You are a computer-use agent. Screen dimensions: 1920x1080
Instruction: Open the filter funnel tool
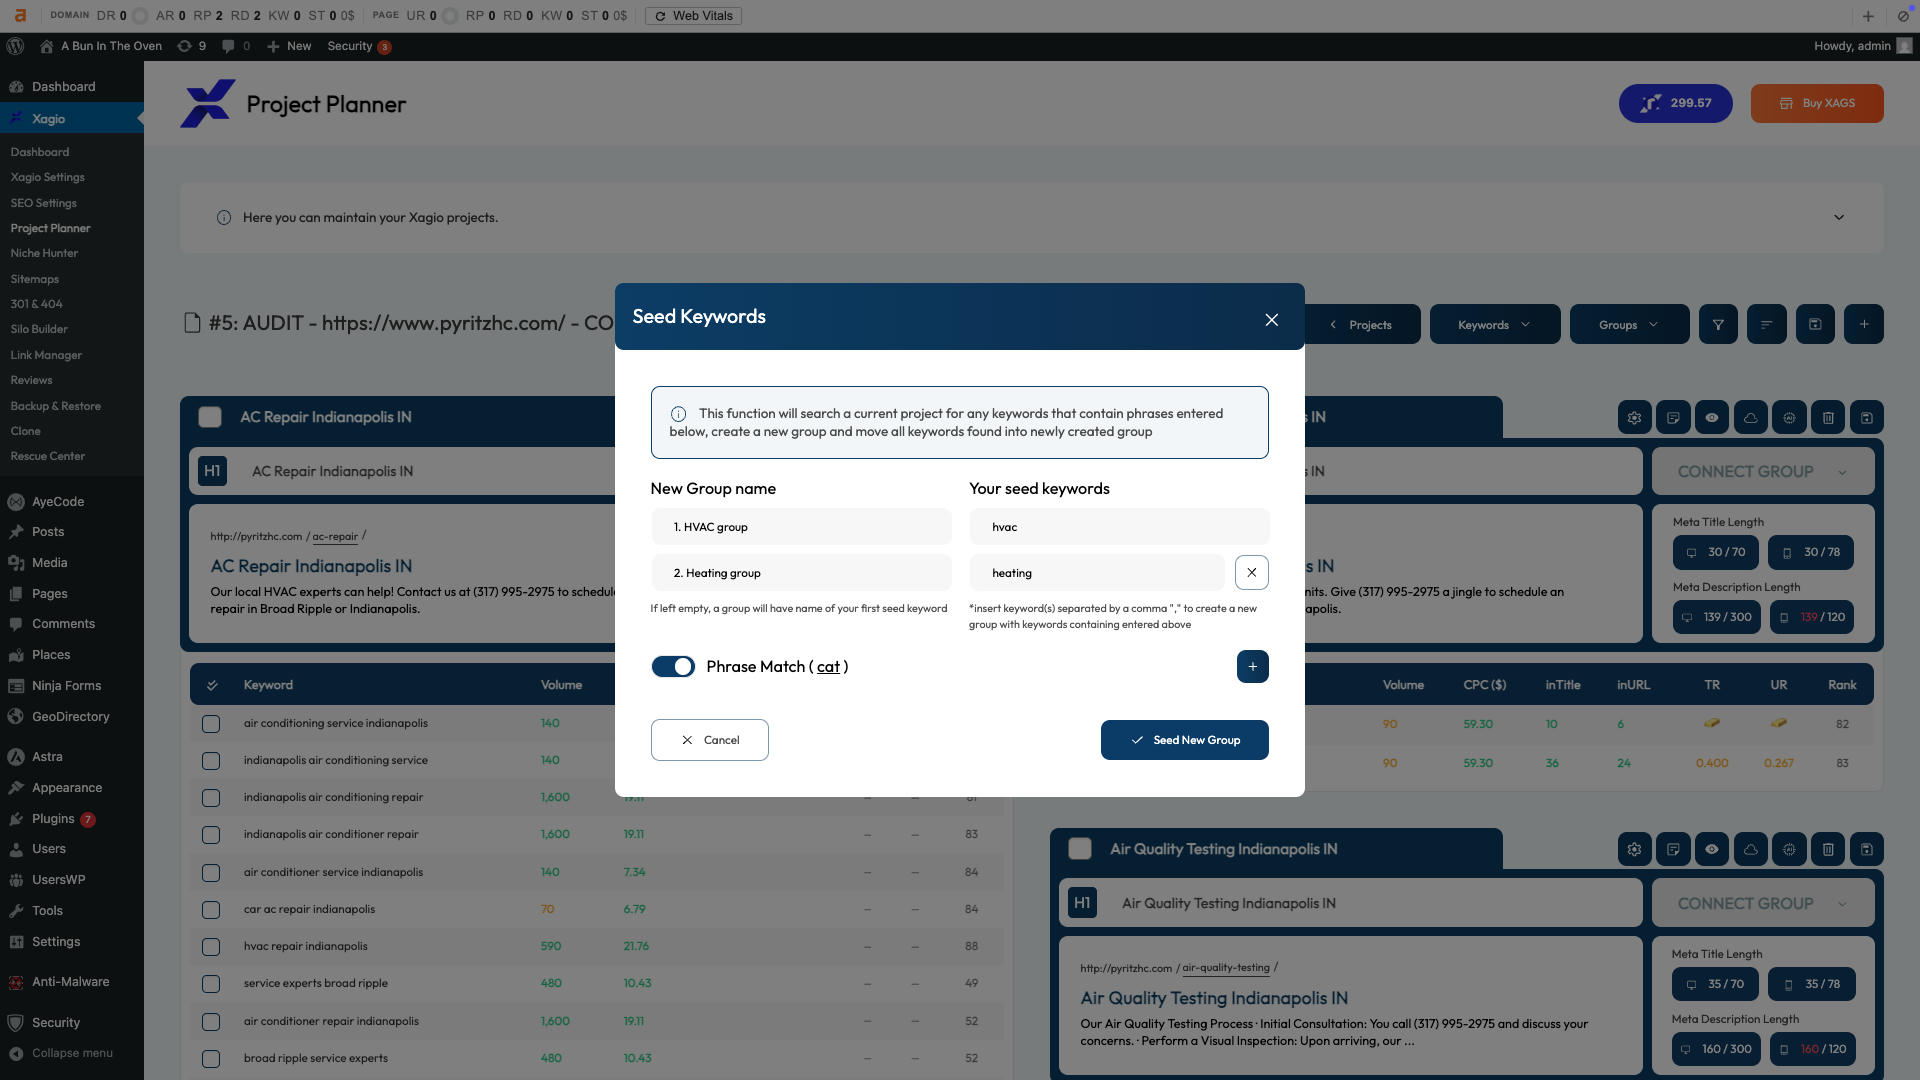tap(1718, 325)
